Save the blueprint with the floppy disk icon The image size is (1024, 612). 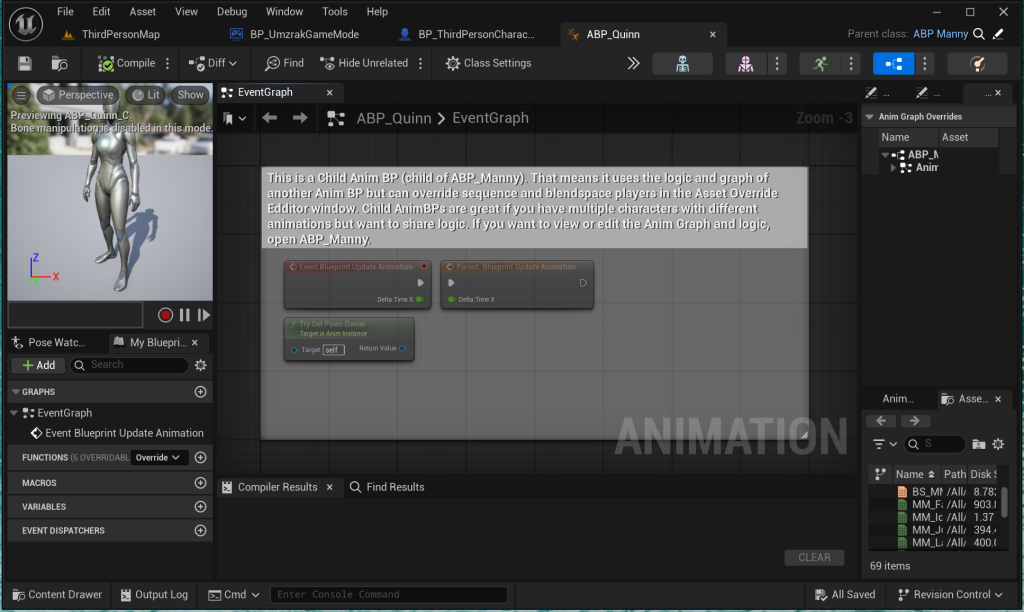[25, 63]
